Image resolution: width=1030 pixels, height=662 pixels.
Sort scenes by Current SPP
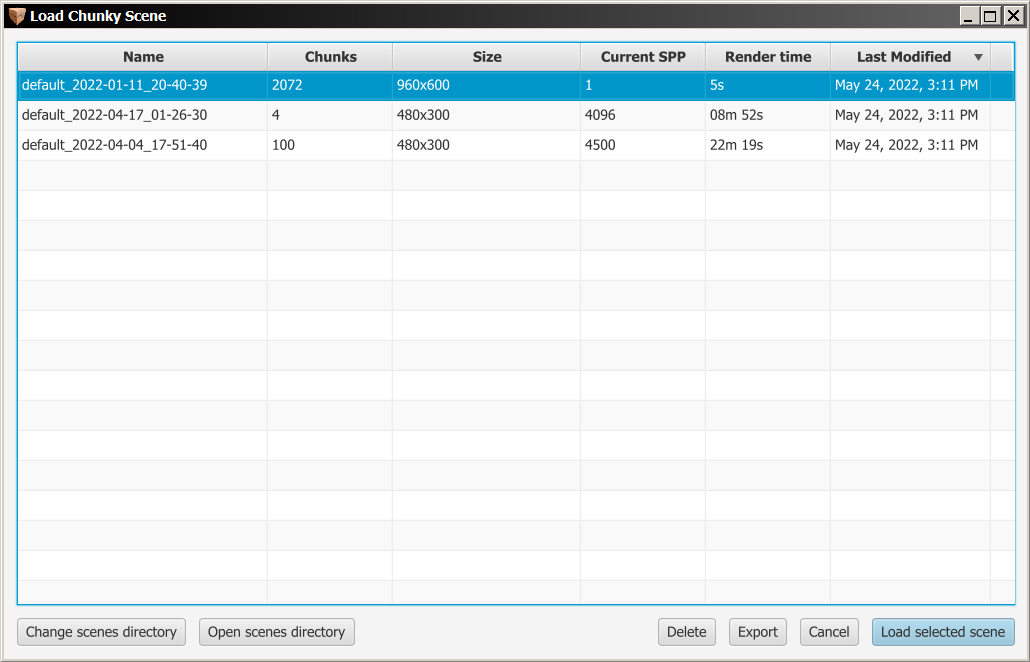tap(643, 57)
